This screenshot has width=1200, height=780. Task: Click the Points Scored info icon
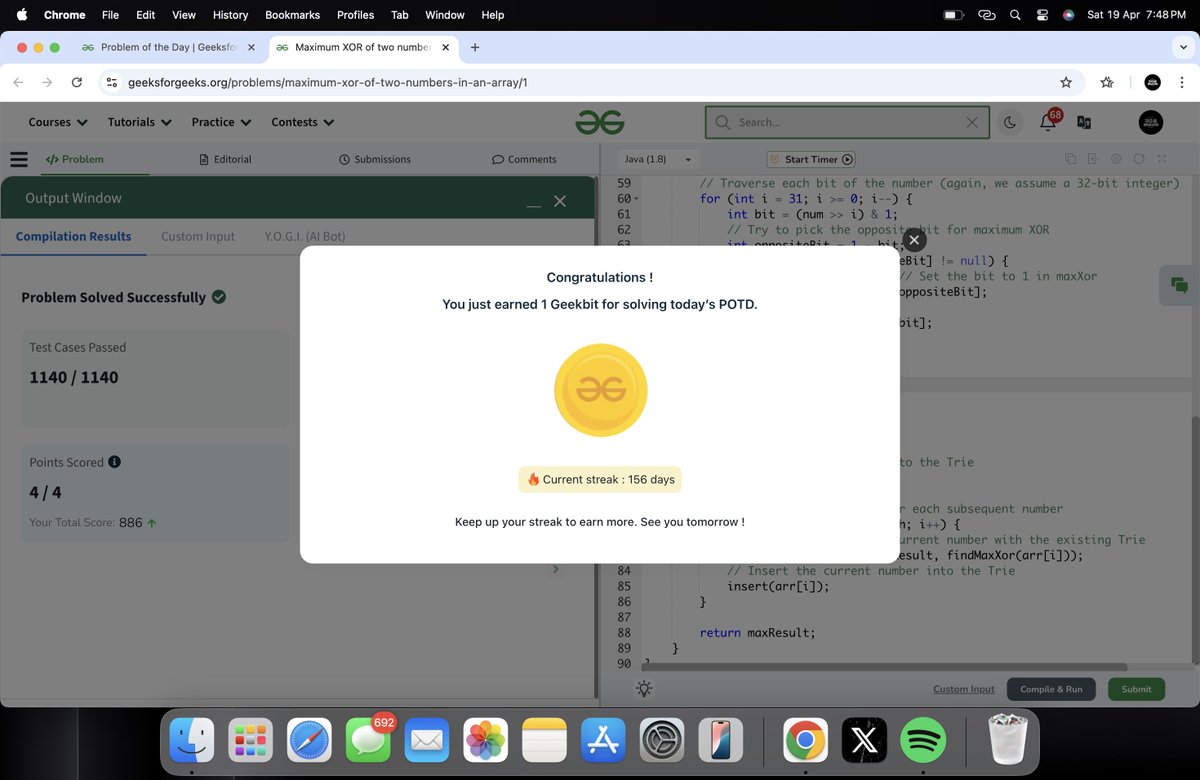pyautogui.click(x=114, y=462)
